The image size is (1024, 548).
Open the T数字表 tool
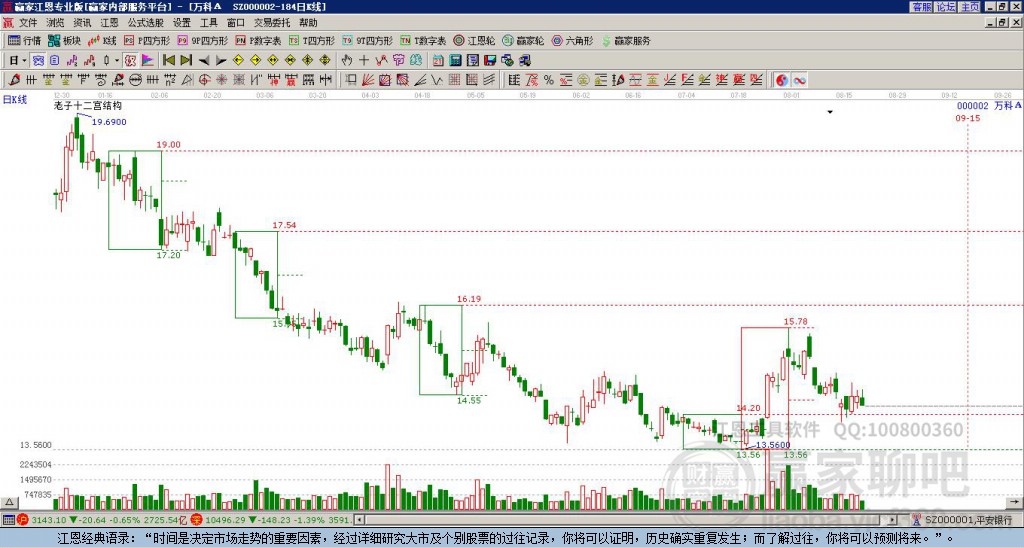coord(423,40)
